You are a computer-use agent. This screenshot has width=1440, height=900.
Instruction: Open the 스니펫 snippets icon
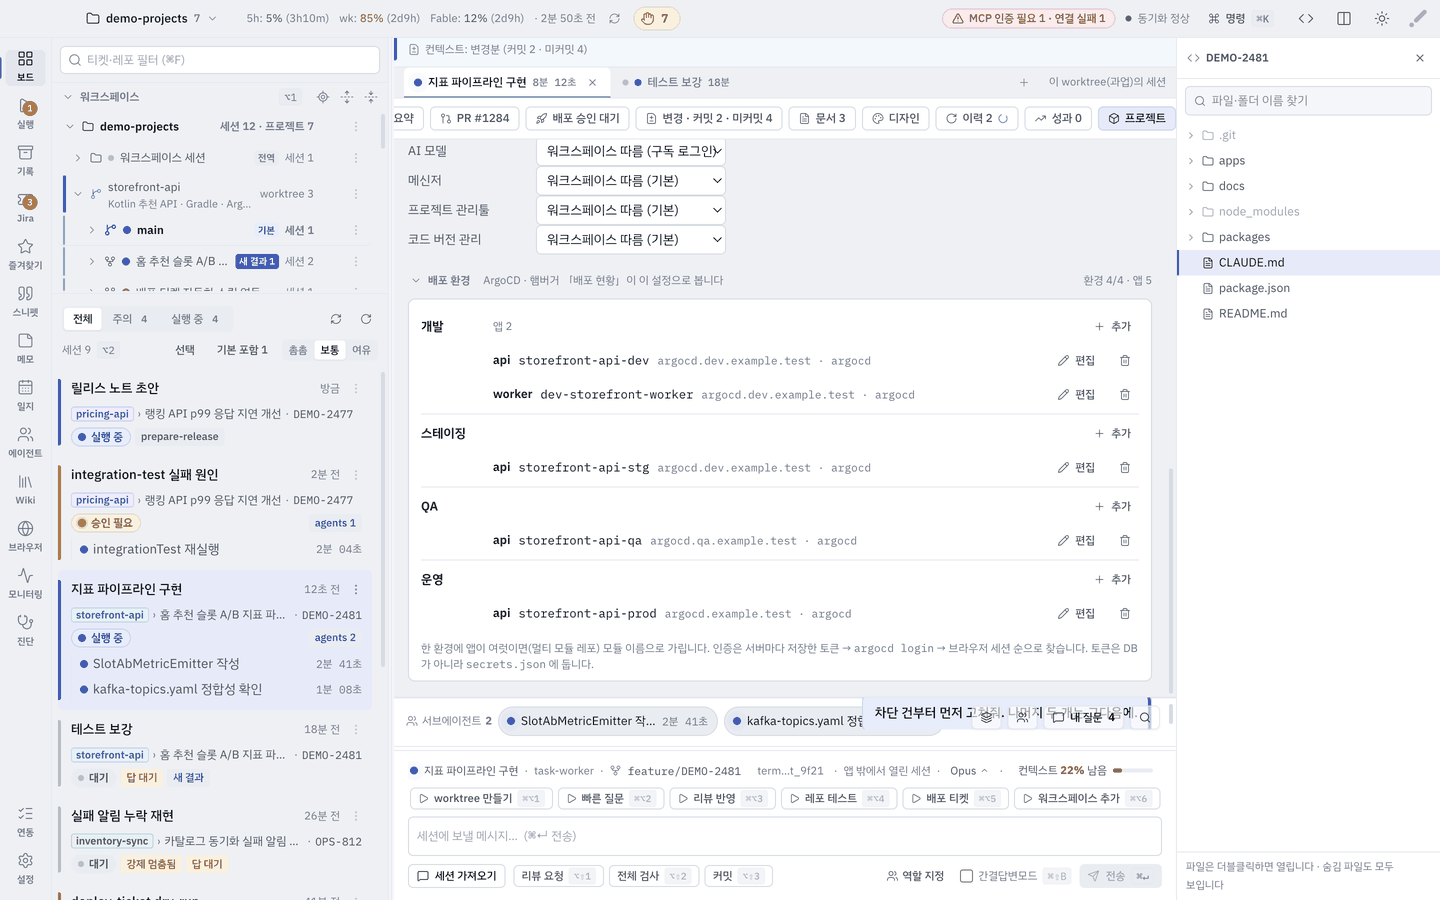(25, 301)
